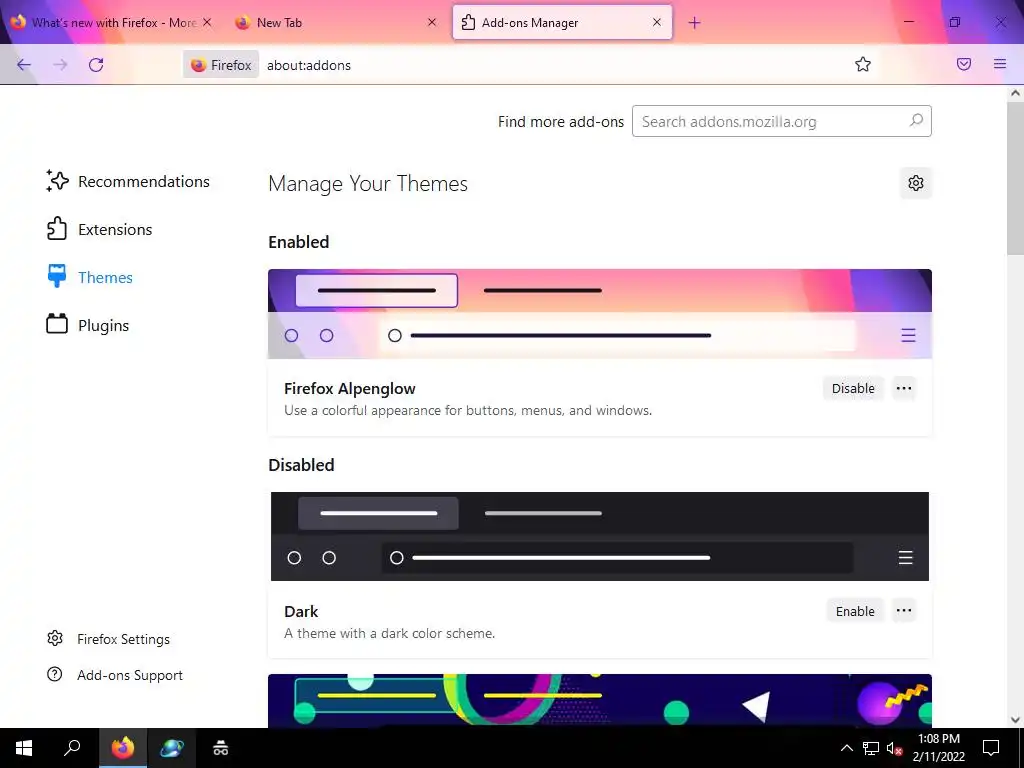Click the scrollbar down arrow
This screenshot has height=768, width=1024.
click(1015, 720)
